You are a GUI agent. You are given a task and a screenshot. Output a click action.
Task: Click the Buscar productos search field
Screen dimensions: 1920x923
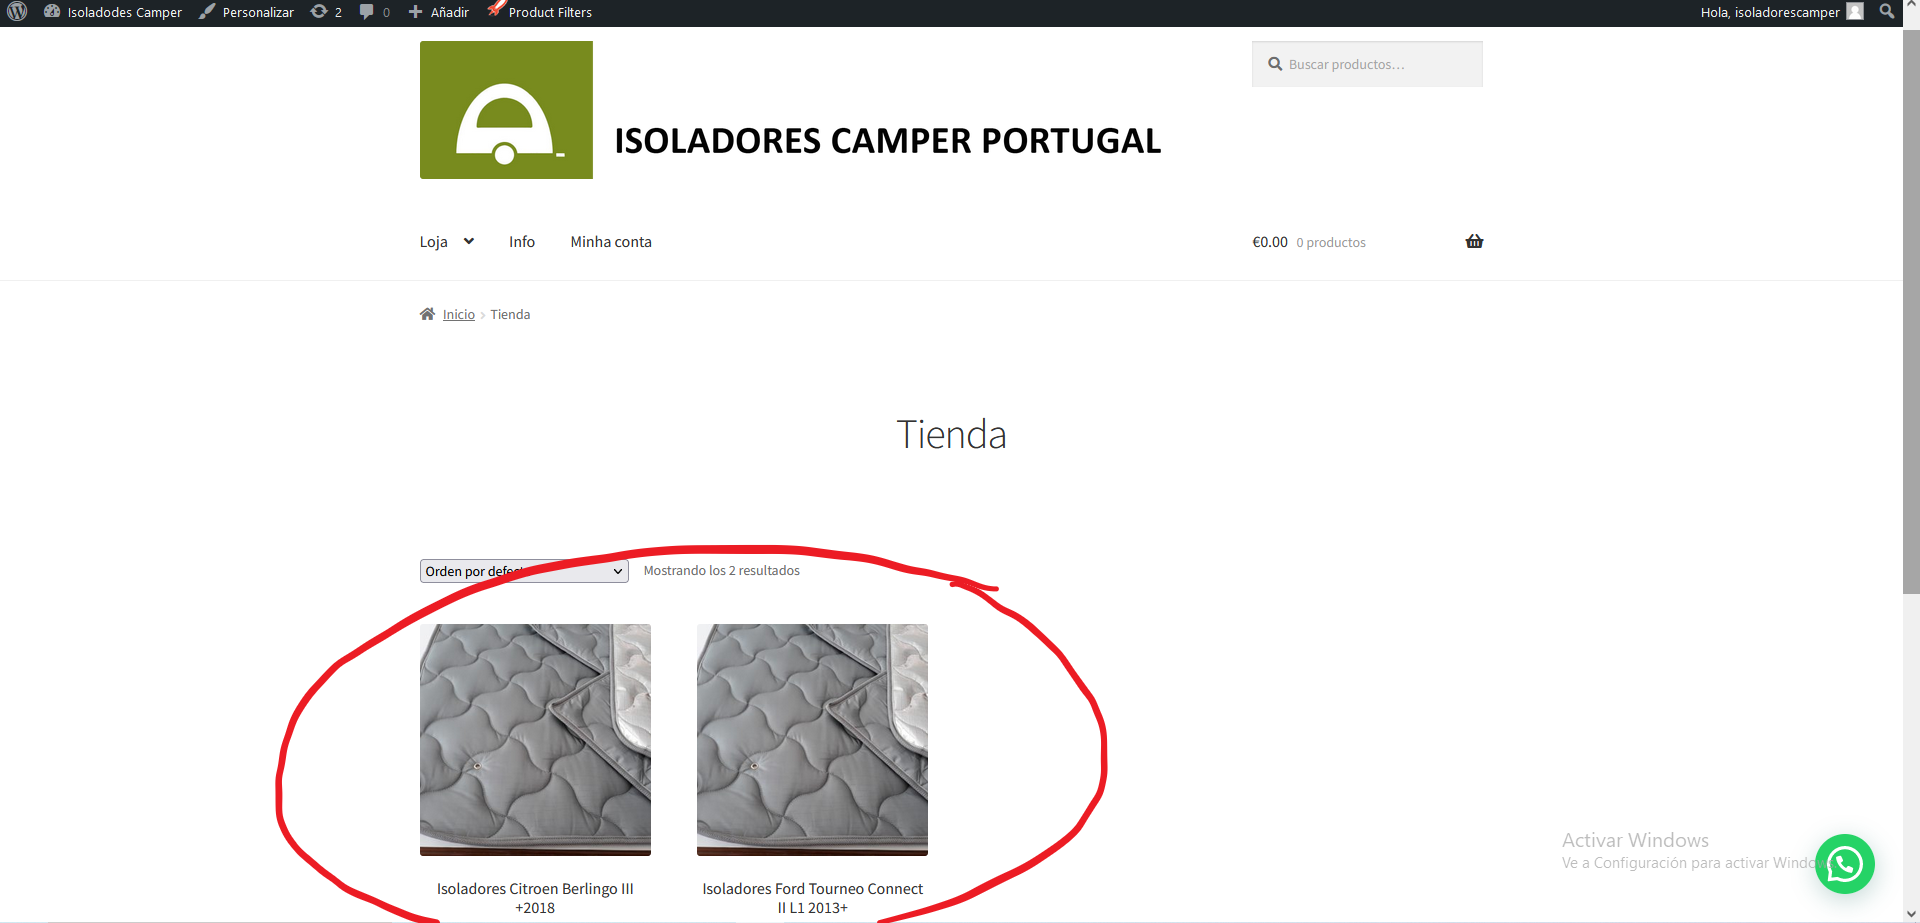[1367, 64]
